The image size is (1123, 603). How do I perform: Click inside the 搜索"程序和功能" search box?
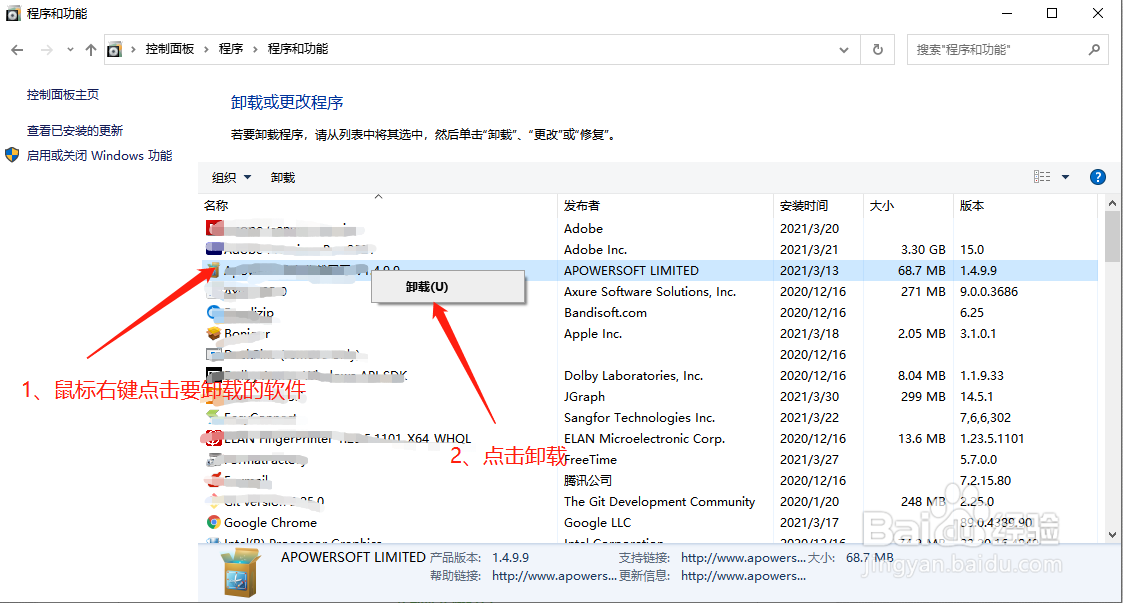pyautogui.click(x=990, y=49)
